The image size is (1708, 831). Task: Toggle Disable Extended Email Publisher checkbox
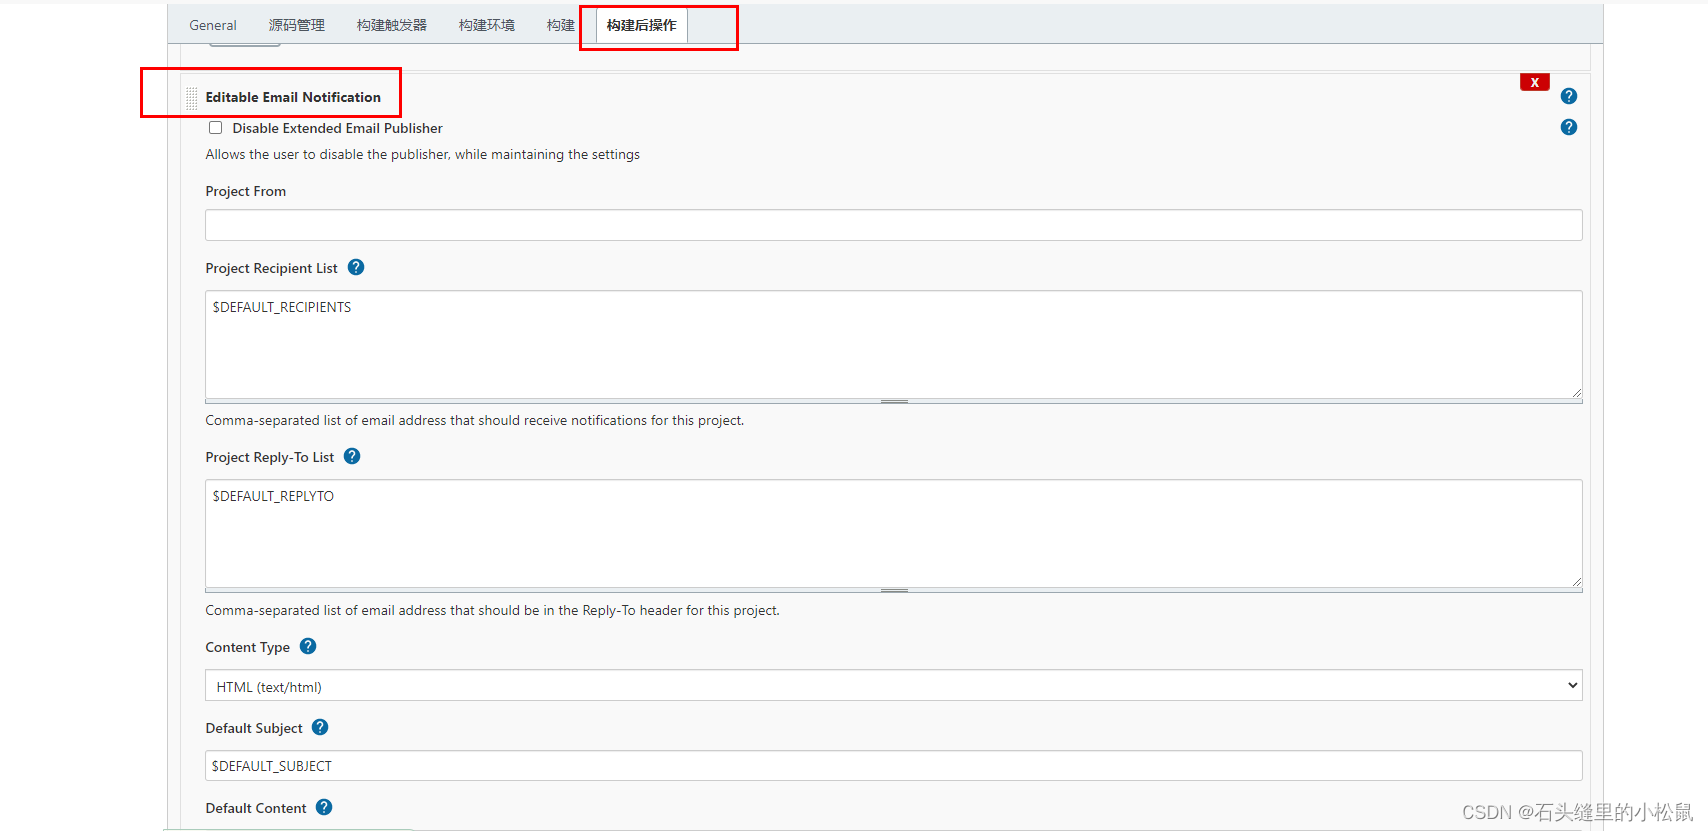215,127
